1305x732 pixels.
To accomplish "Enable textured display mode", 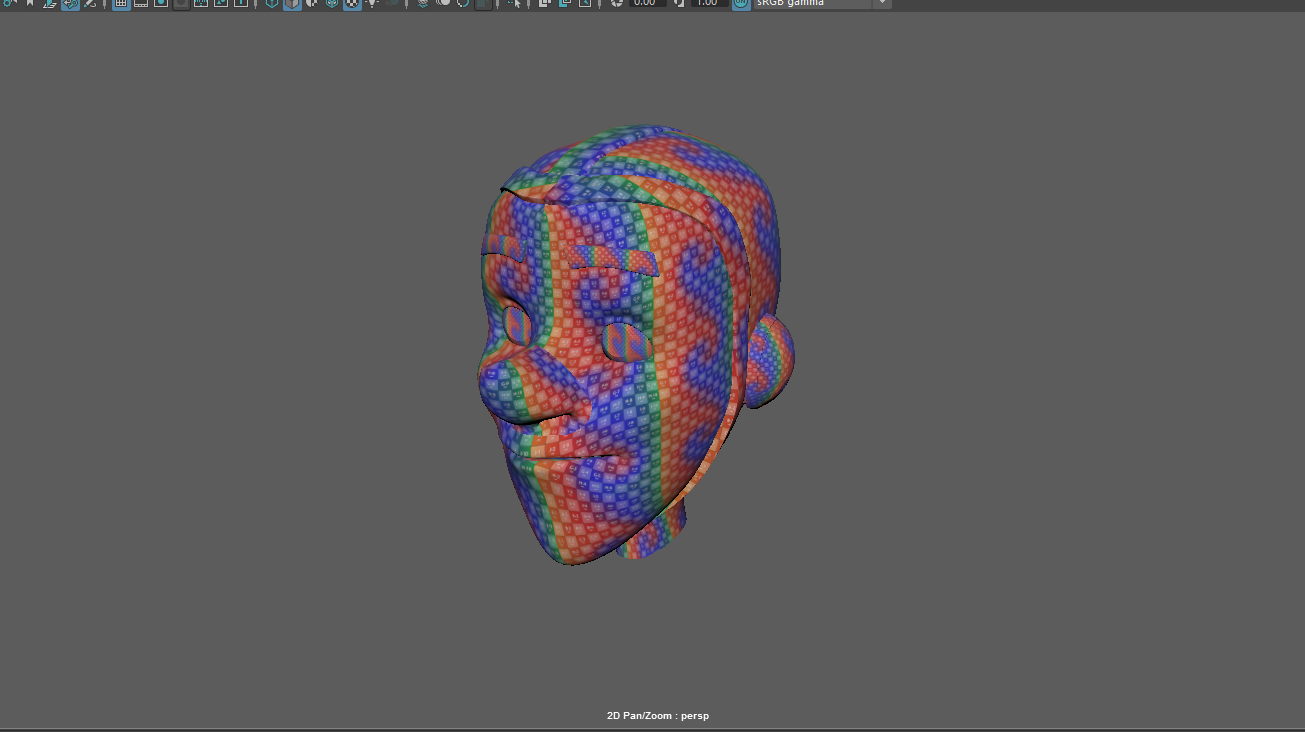I will [353, 4].
